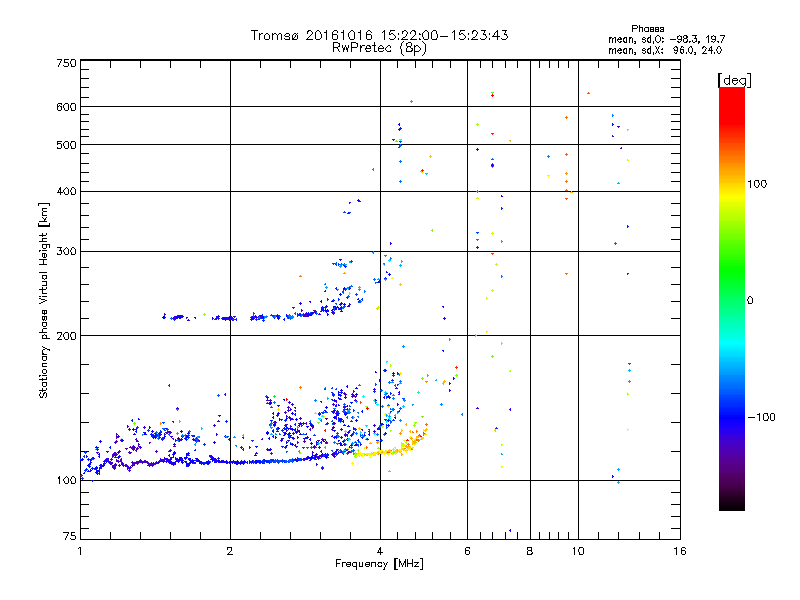Click the x-axis tick label "1"
Viewport: 800px width, 600px height.
80,551
